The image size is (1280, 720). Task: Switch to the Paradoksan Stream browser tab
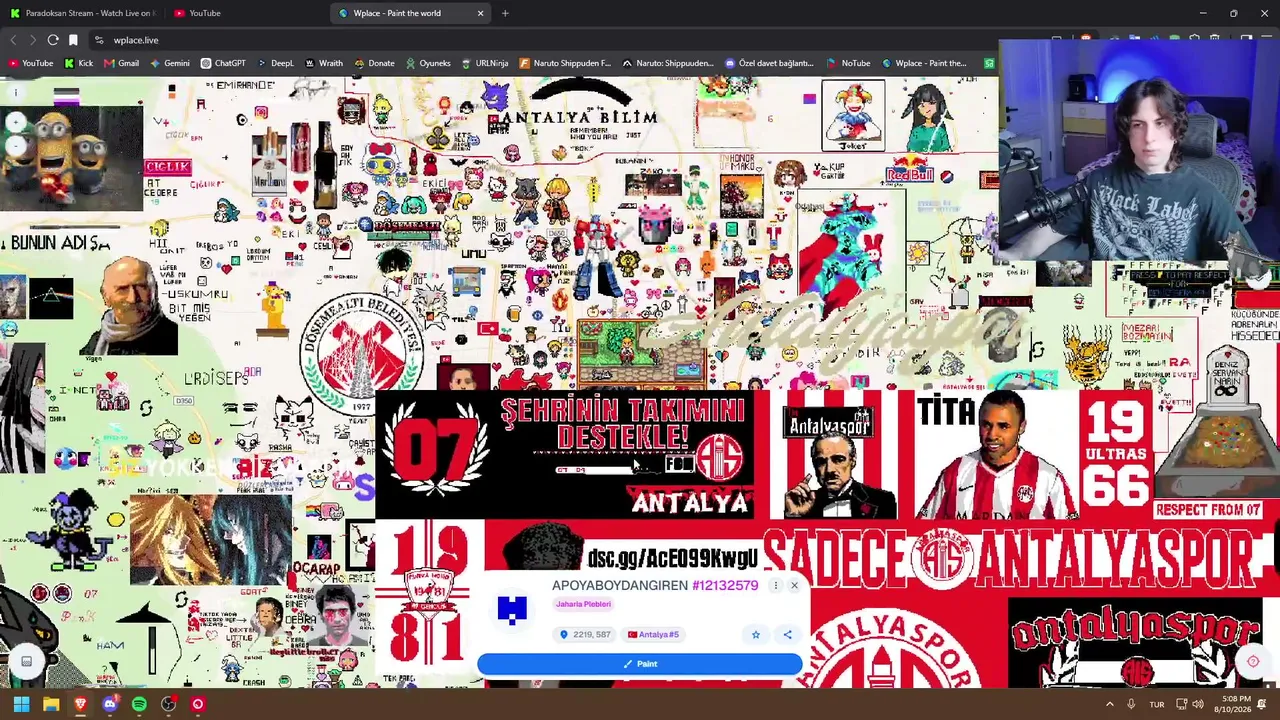click(x=82, y=13)
